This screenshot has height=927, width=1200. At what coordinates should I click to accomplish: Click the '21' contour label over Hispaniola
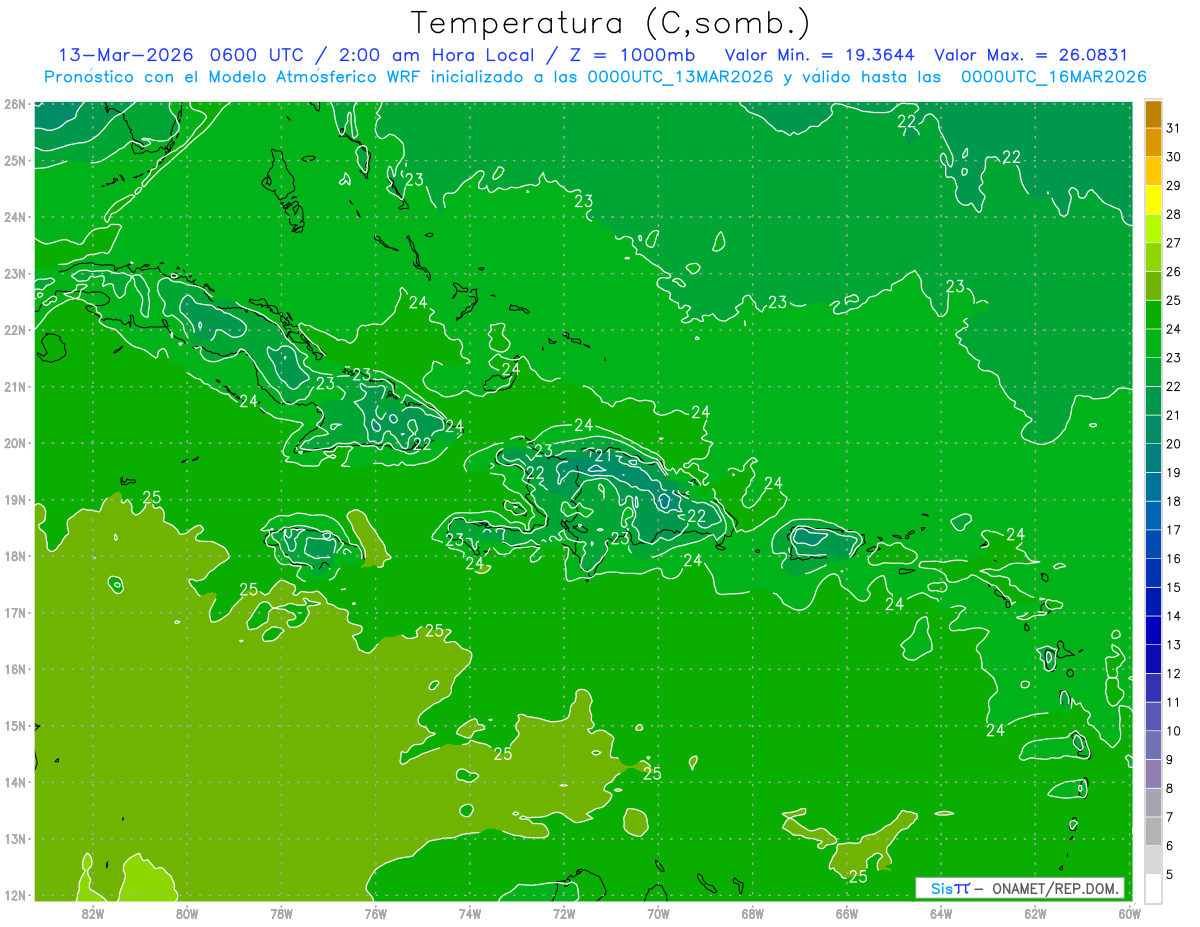coord(602,456)
